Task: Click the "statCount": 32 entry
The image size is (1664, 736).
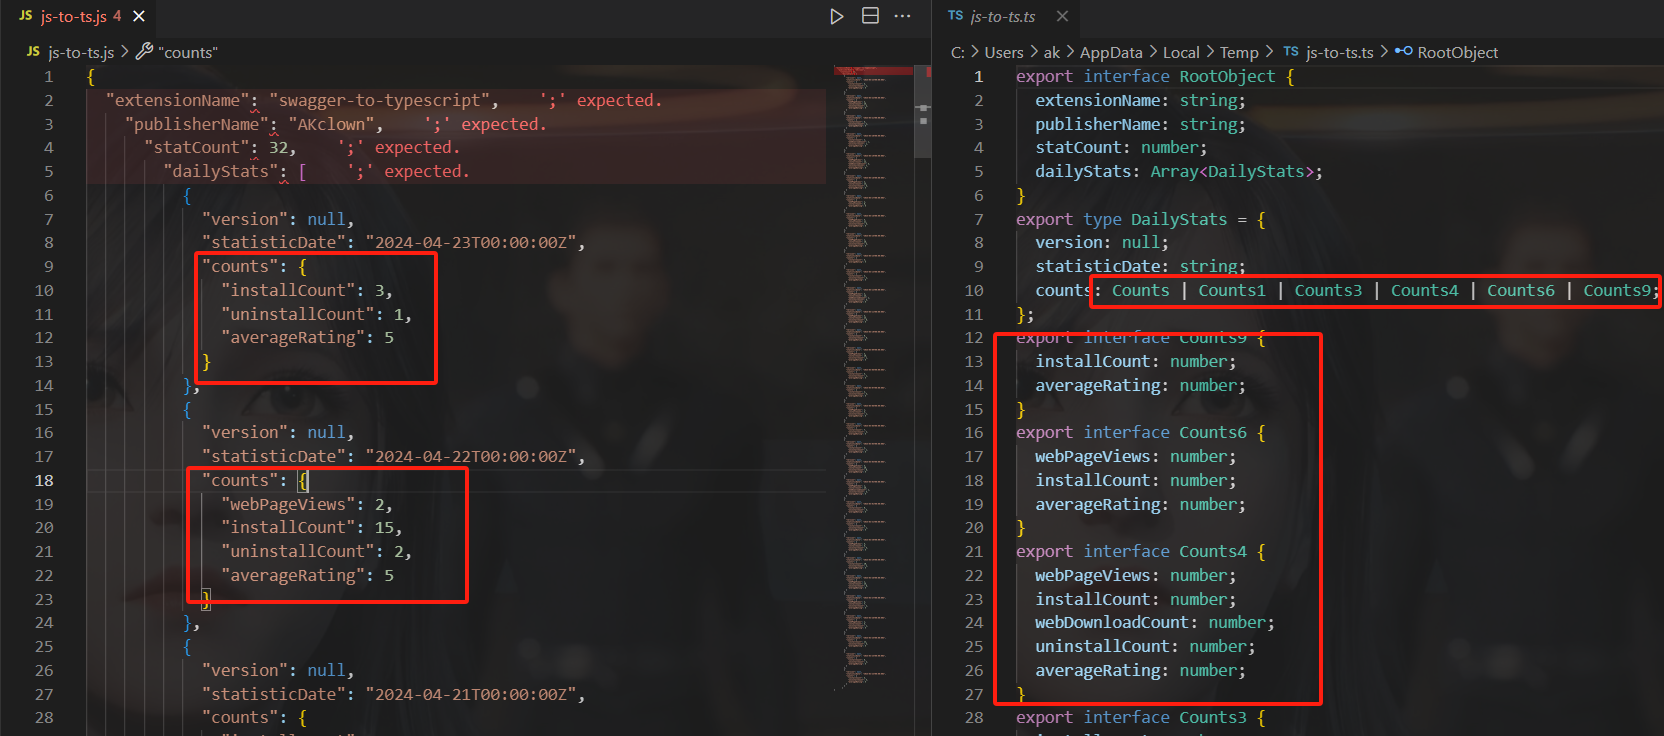Action: (x=221, y=148)
